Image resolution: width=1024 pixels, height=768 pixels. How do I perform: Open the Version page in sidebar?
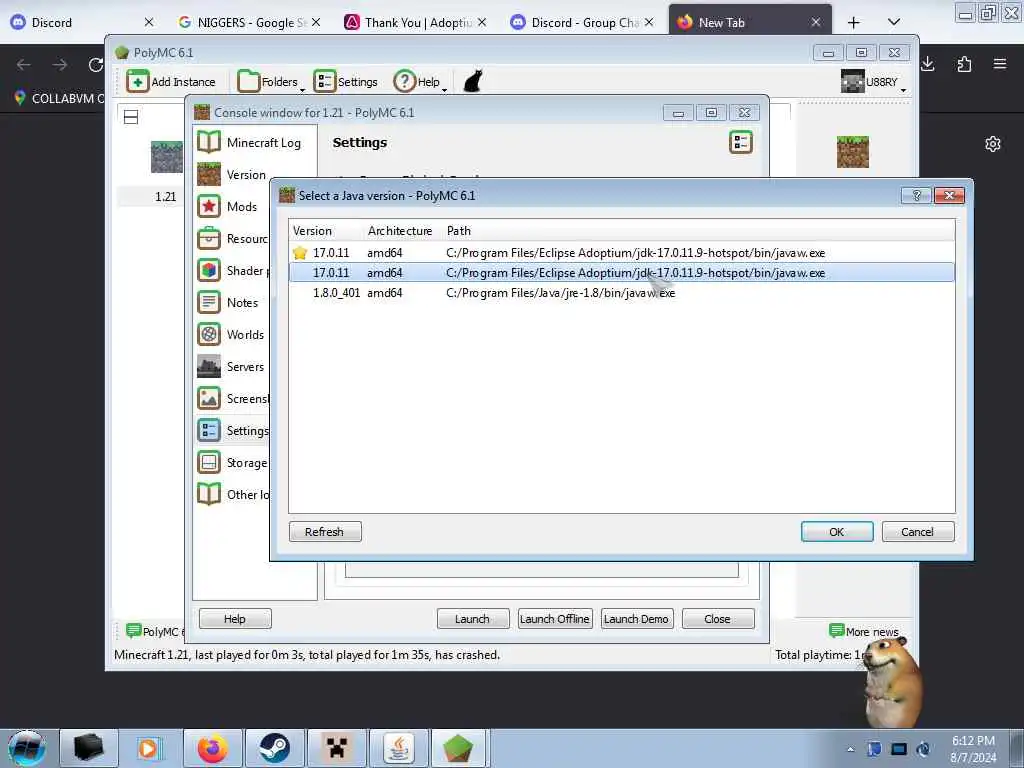click(x=232, y=174)
